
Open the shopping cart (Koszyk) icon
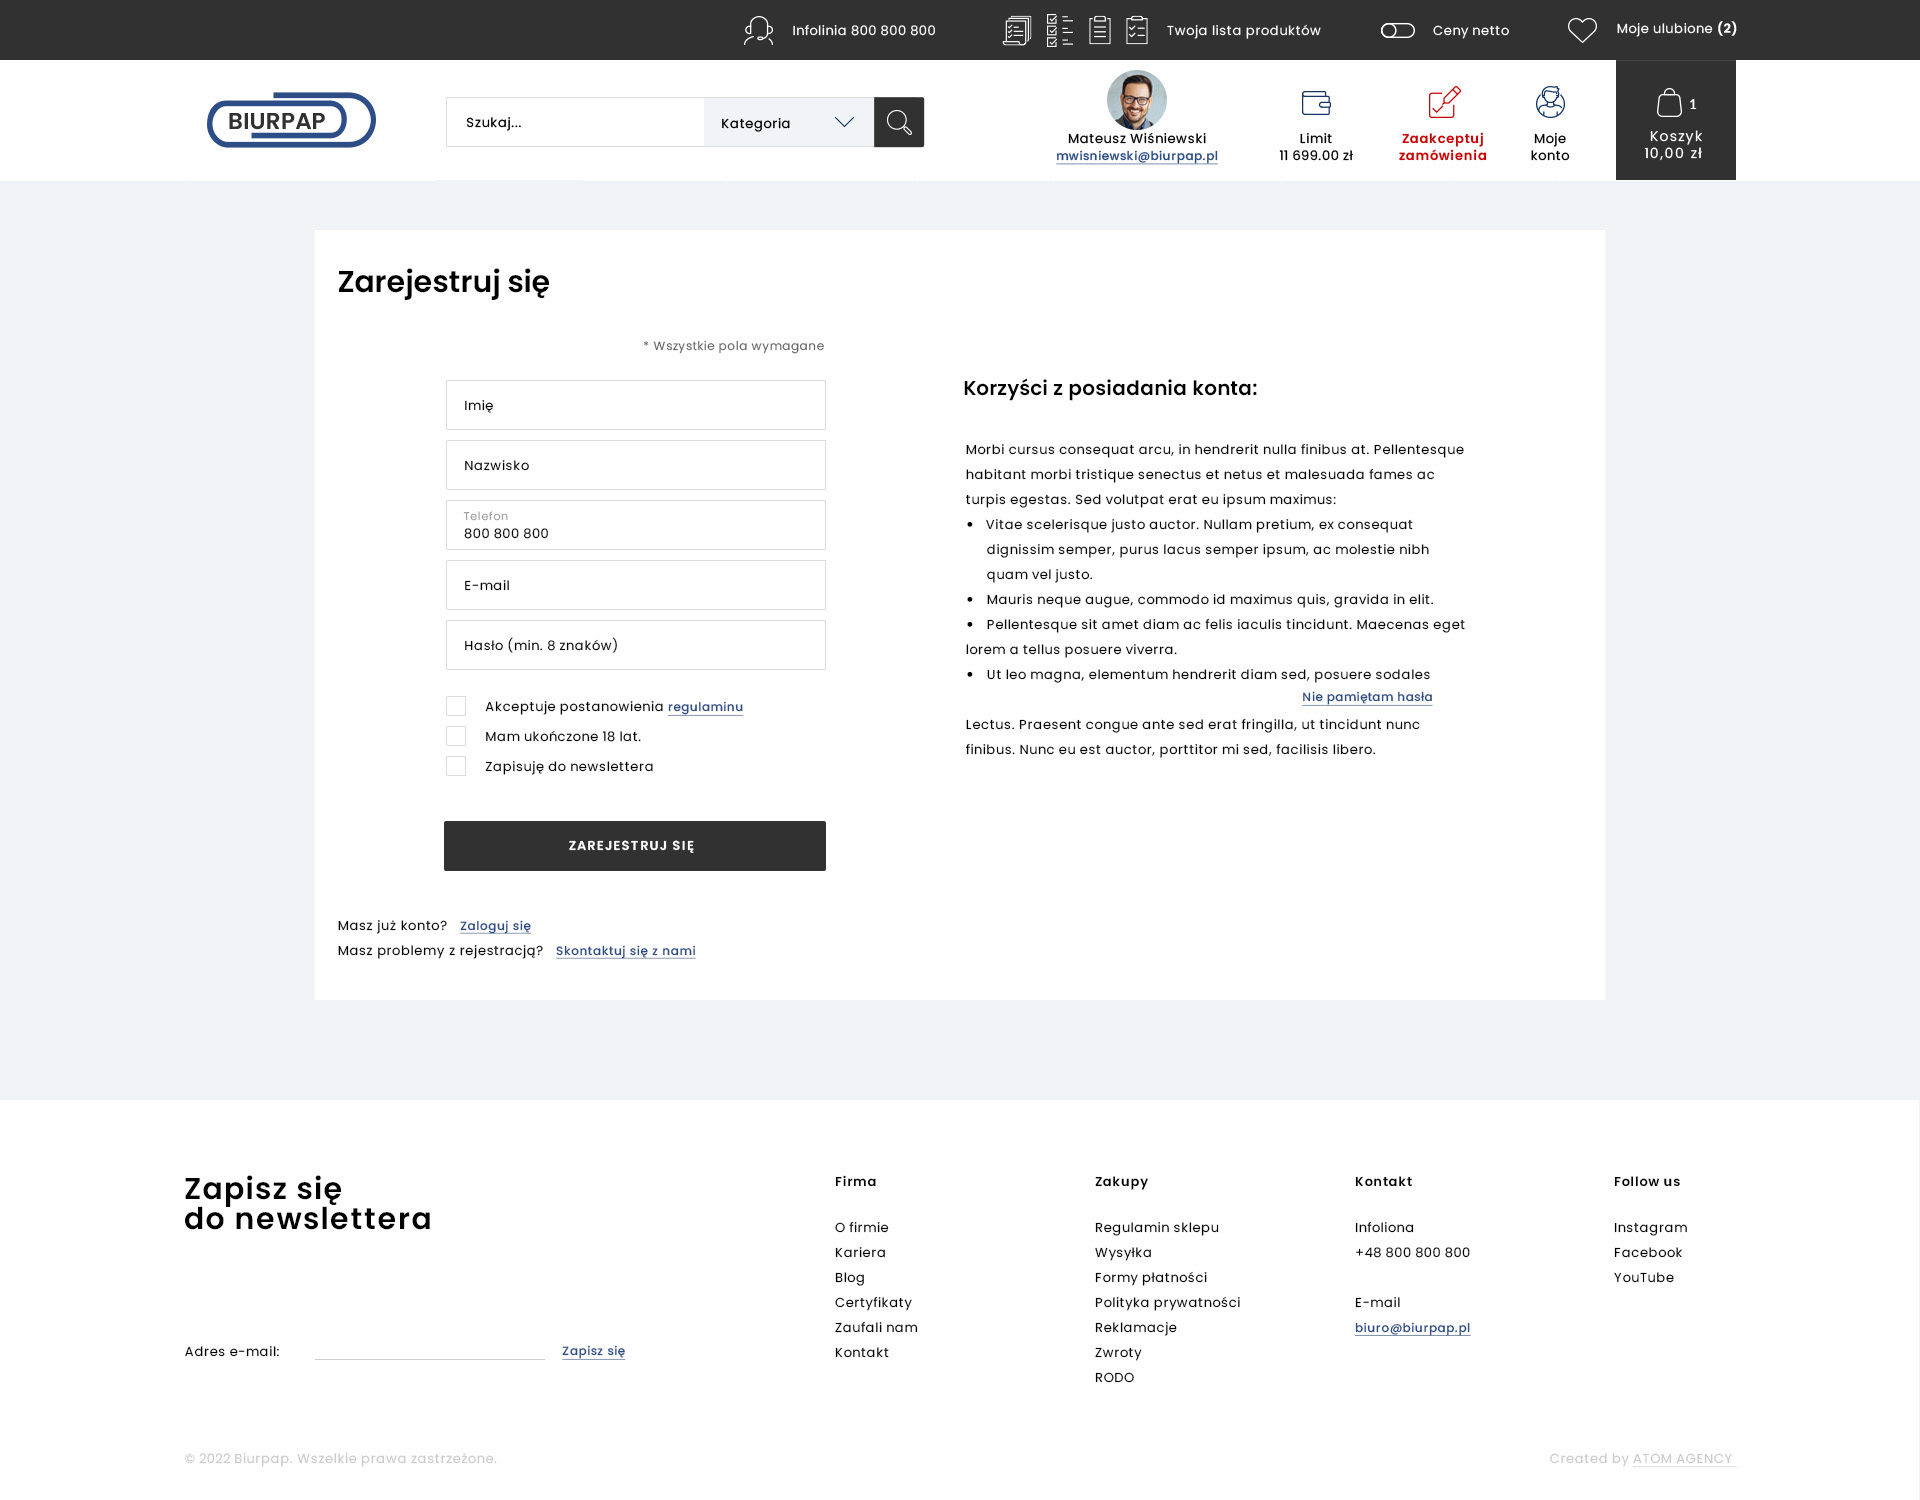[x=1668, y=103]
